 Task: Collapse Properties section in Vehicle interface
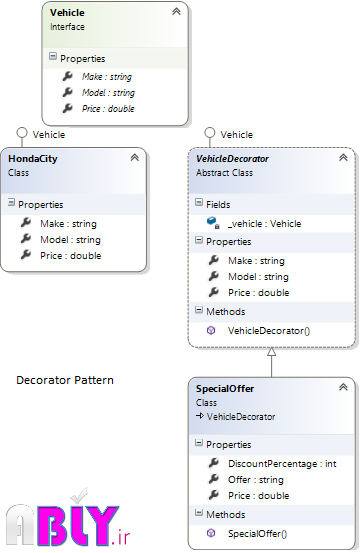pyautogui.click(x=53, y=56)
